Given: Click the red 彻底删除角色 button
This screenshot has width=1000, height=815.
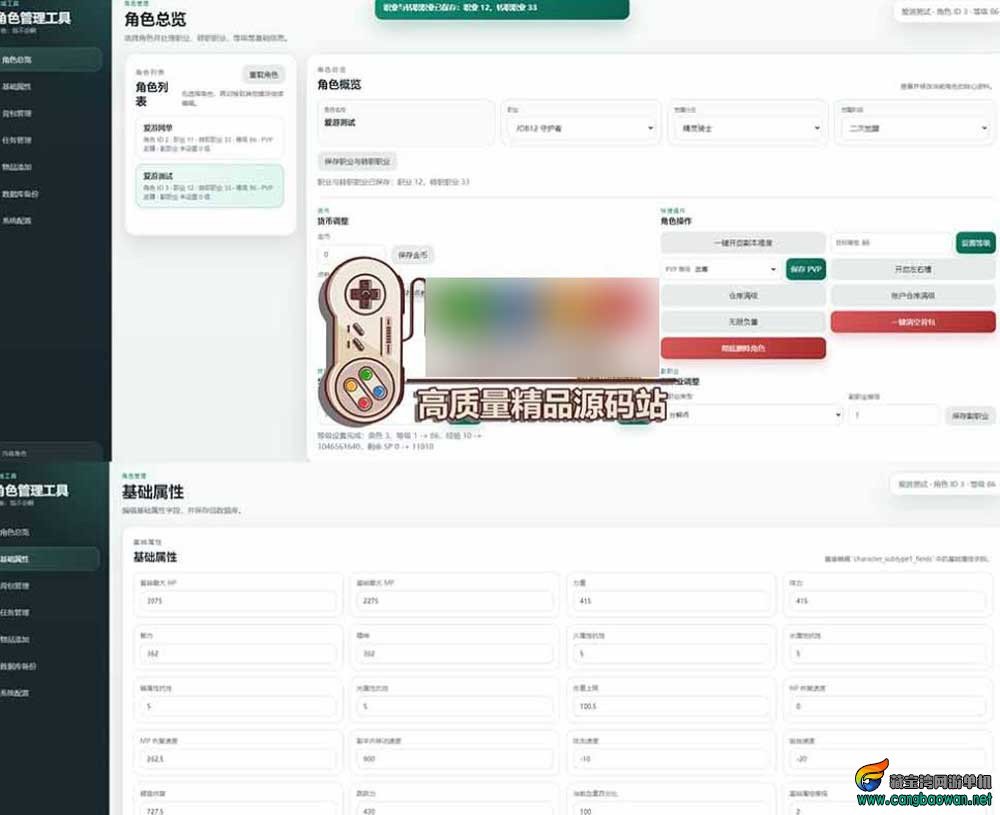Looking at the screenshot, I should click(743, 348).
